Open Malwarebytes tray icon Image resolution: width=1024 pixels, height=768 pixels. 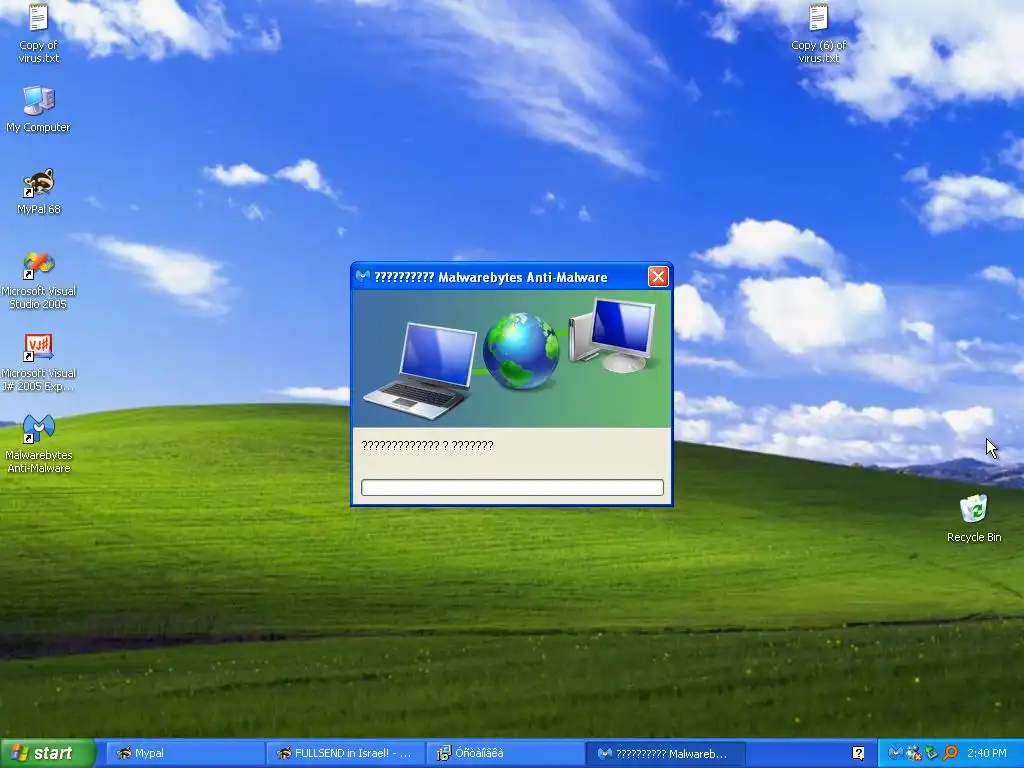pos(896,753)
